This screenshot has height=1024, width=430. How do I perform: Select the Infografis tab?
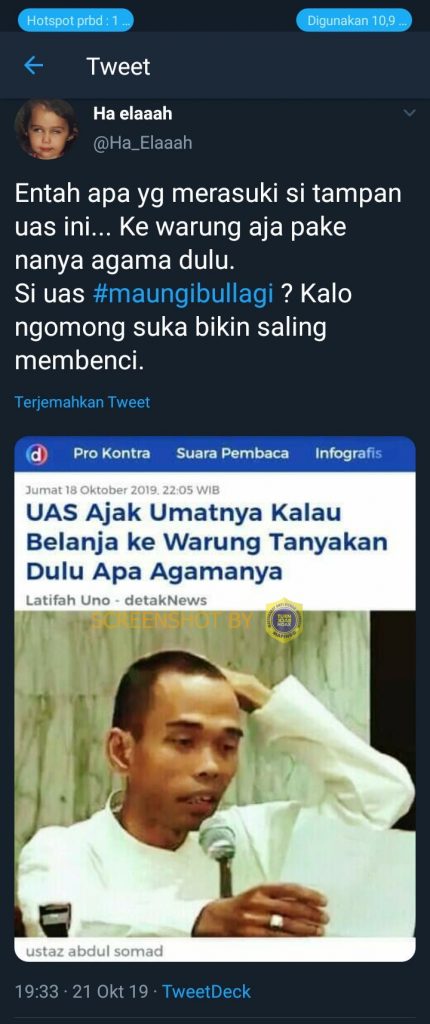click(x=348, y=453)
